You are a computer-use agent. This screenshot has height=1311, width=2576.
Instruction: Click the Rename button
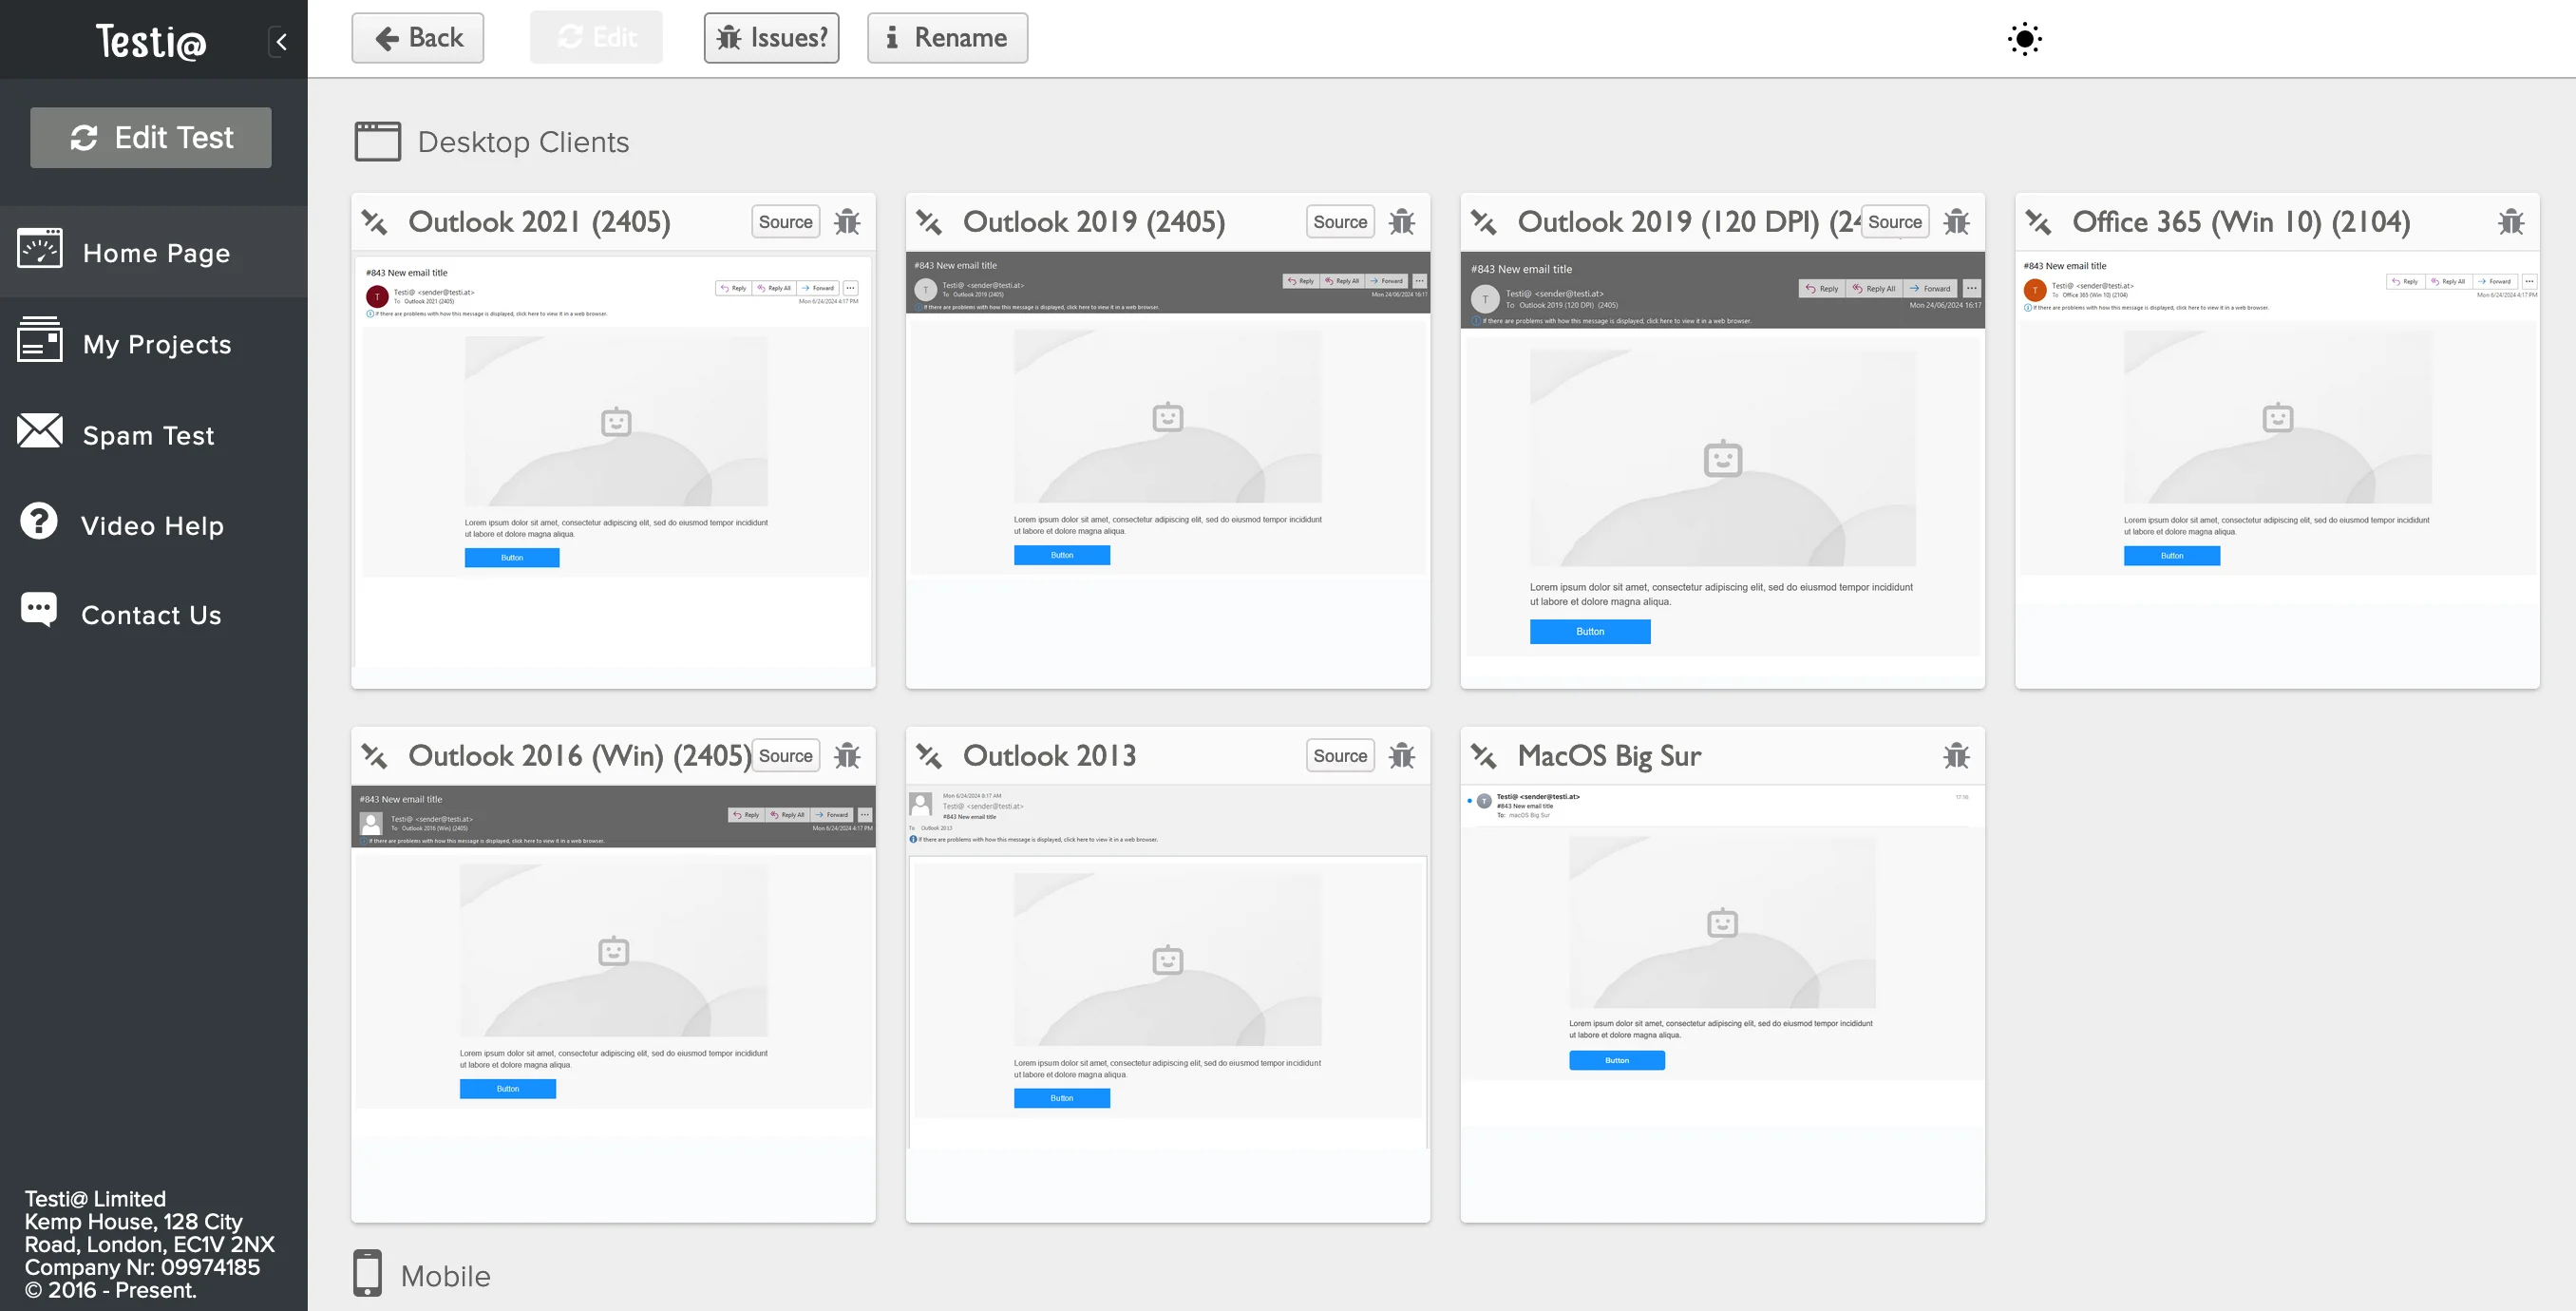tap(947, 38)
